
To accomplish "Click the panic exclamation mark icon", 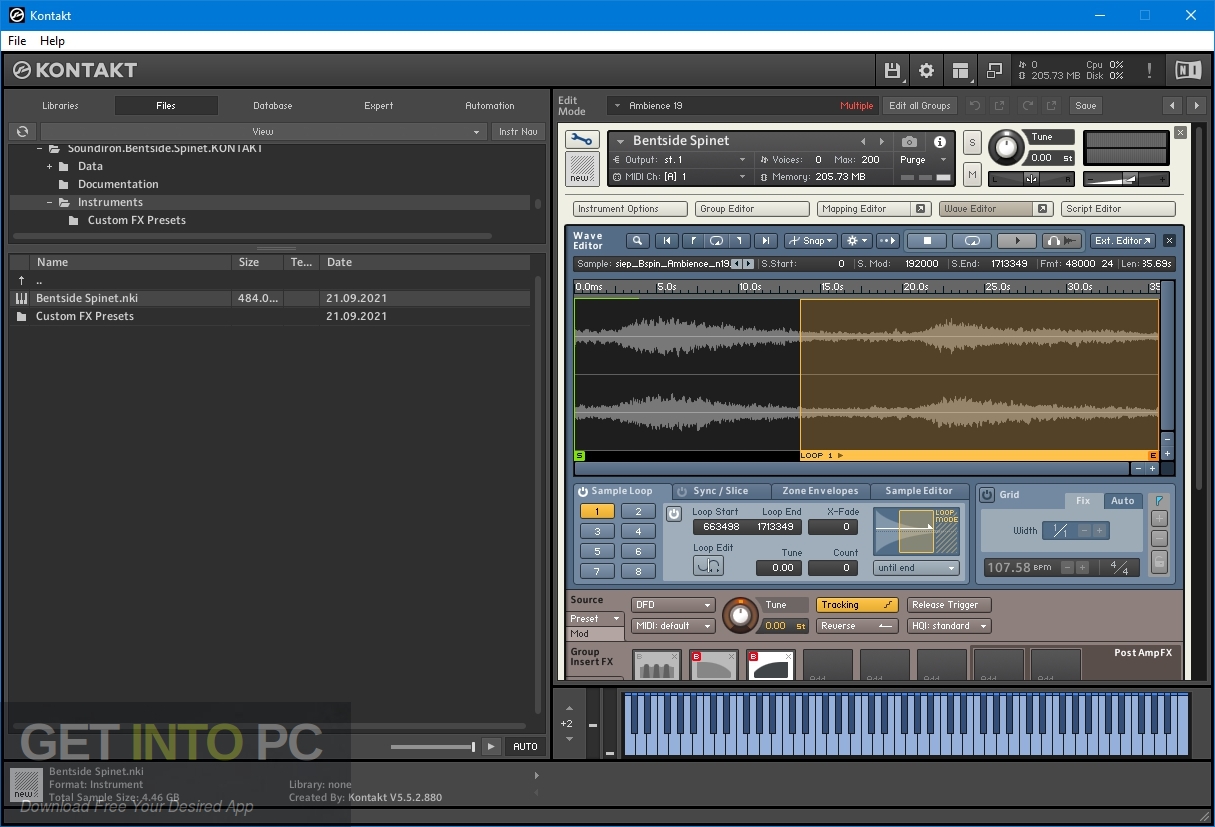I will pyautogui.click(x=1149, y=70).
